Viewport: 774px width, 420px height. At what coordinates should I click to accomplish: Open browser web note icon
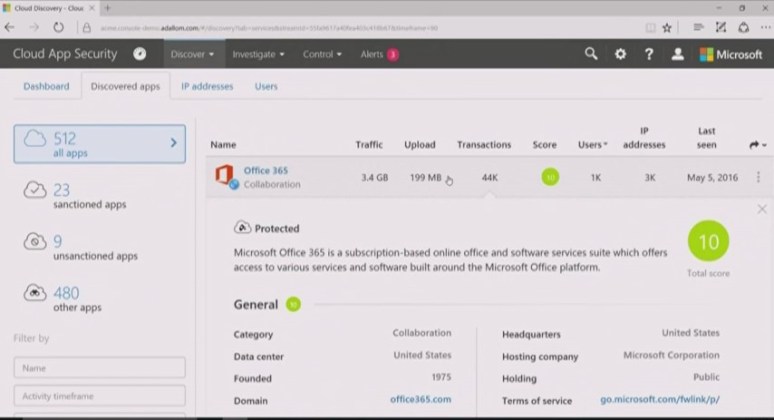(x=721, y=28)
